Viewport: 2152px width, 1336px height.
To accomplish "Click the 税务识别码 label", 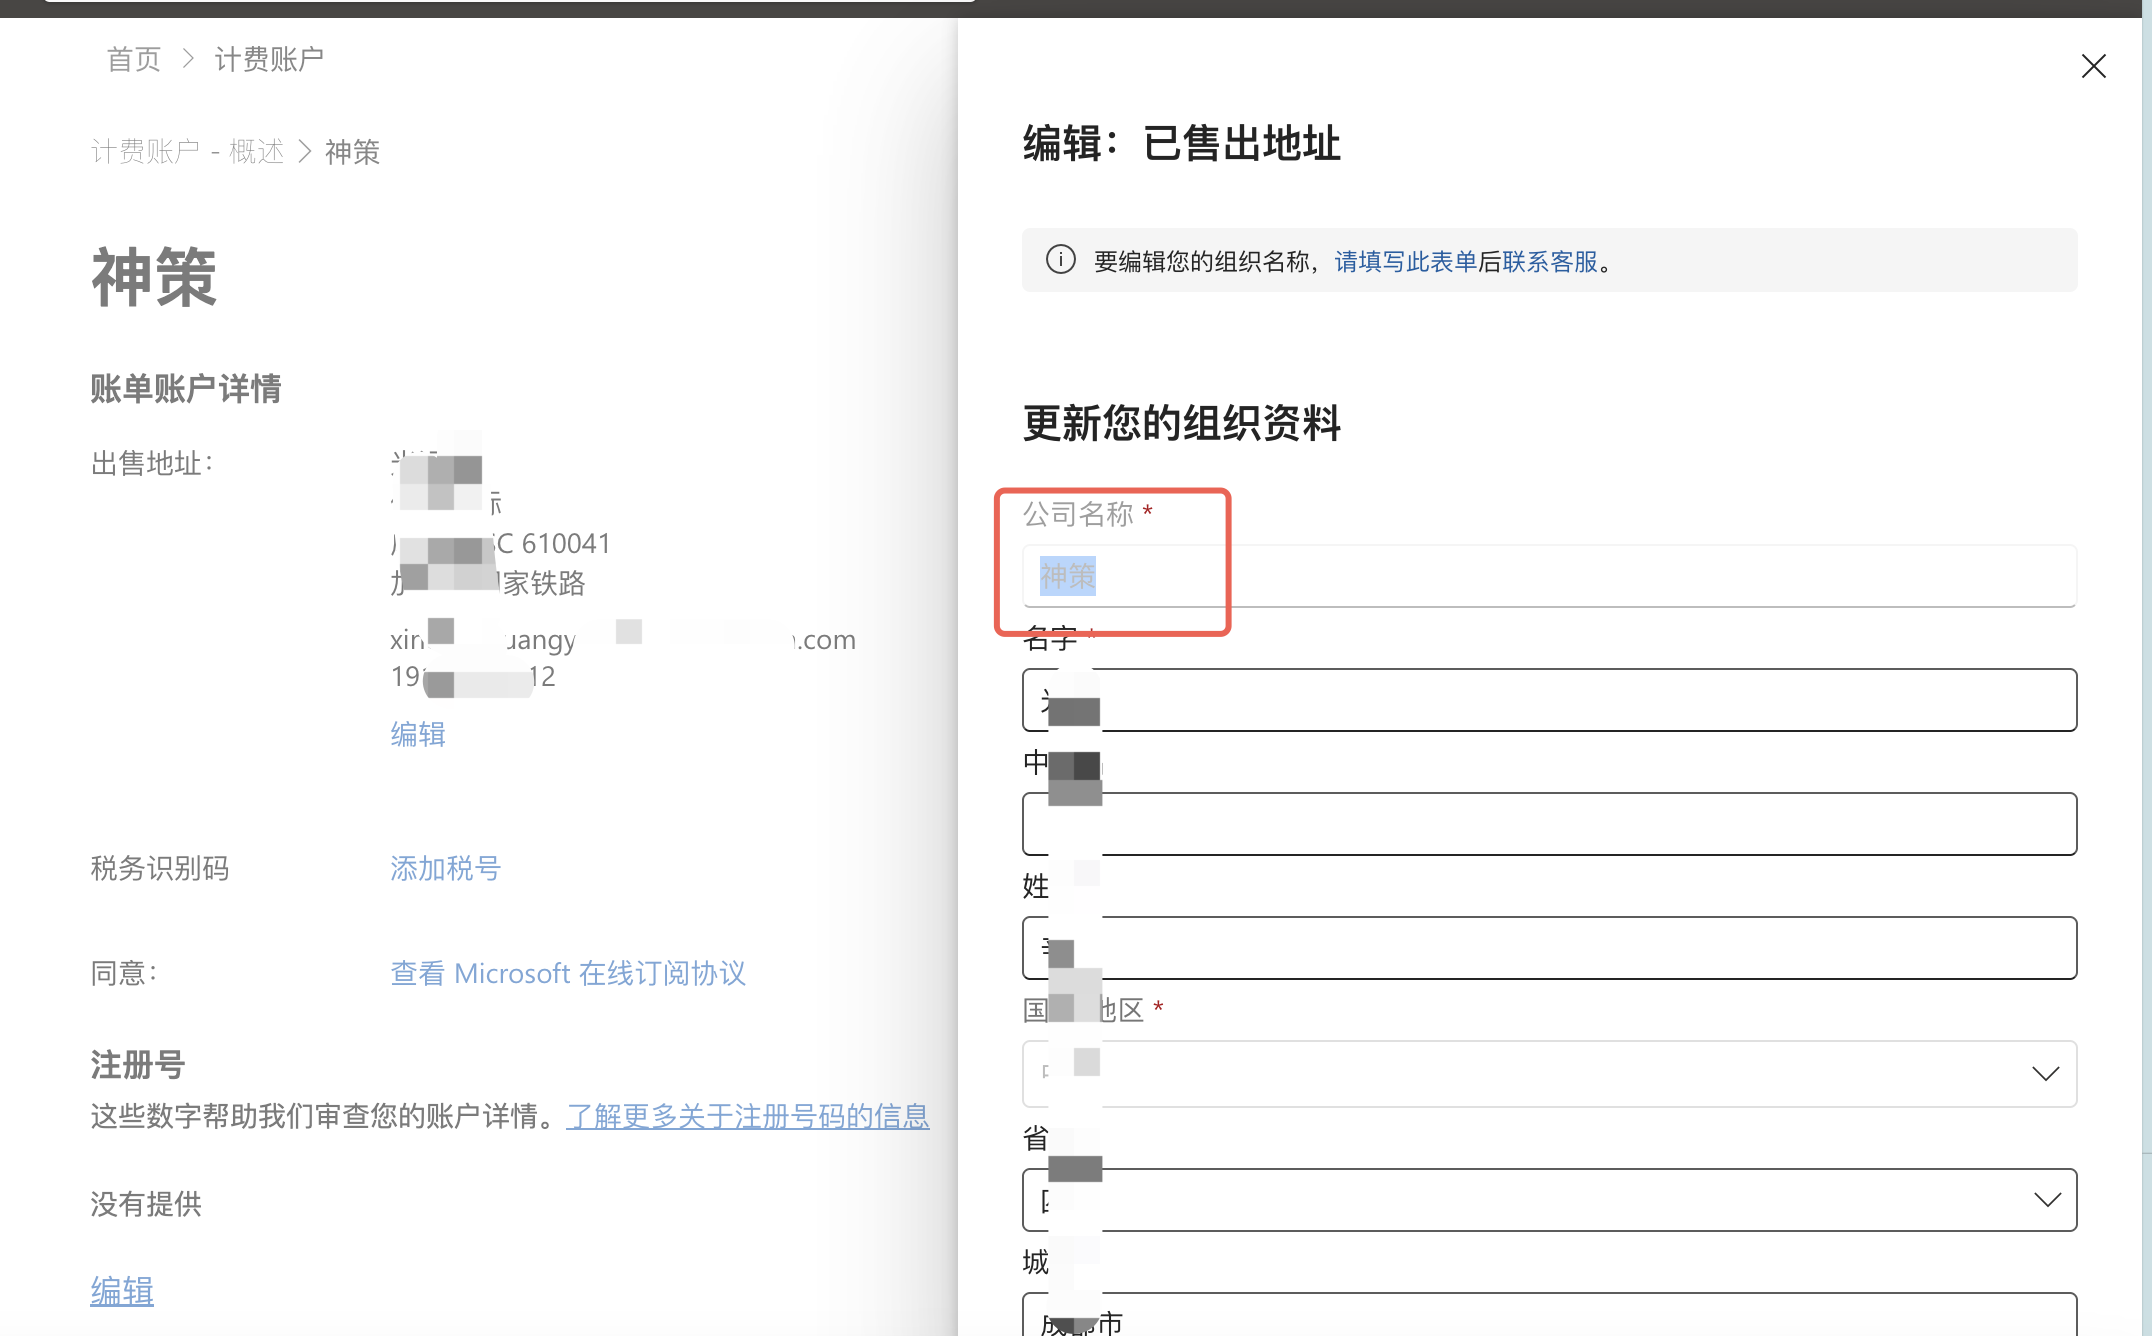I will (160, 868).
